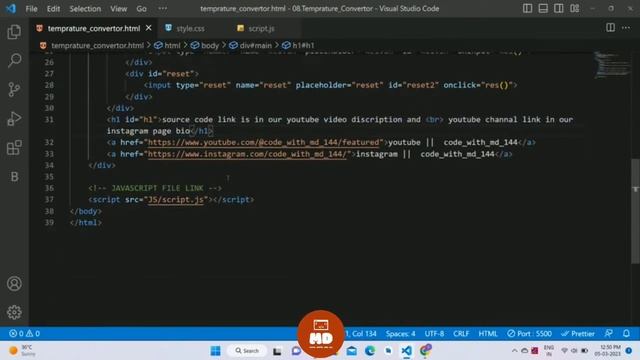Click the Prettier status item
Image resolution: width=640 pixels, height=360 pixels.
click(x=578, y=333)
